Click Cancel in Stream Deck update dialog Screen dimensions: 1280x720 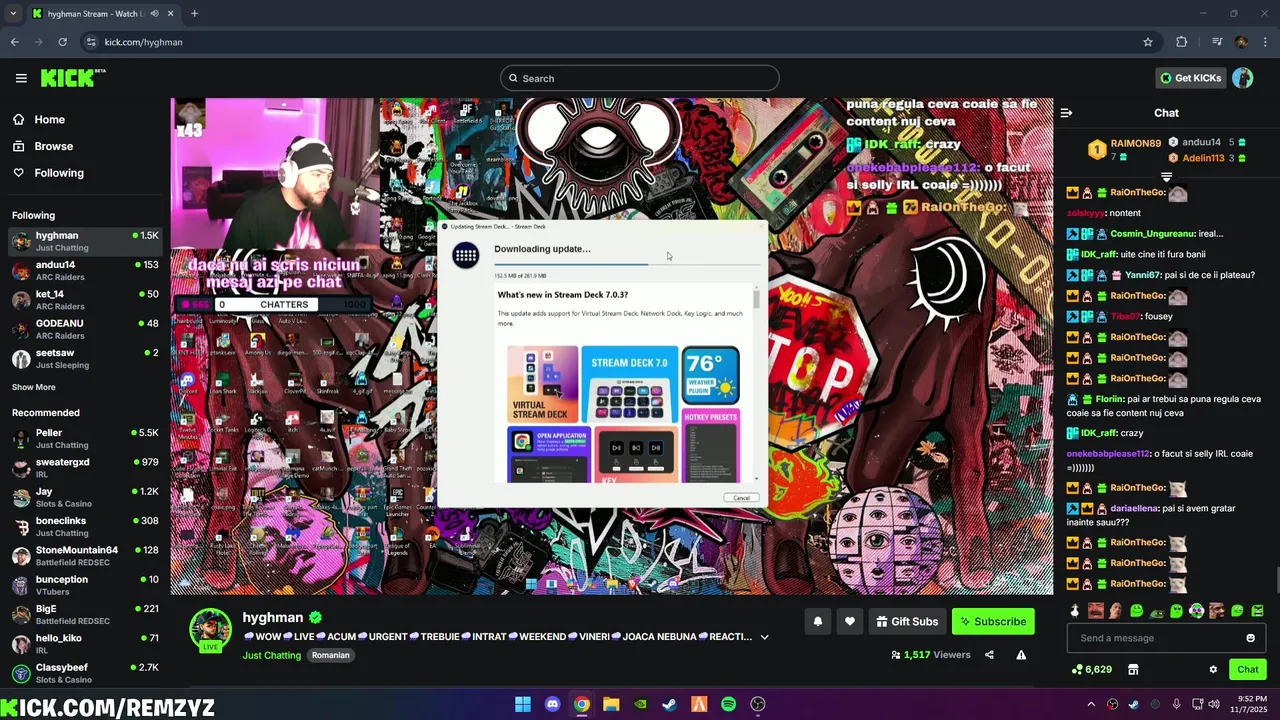tap(741, 497)
